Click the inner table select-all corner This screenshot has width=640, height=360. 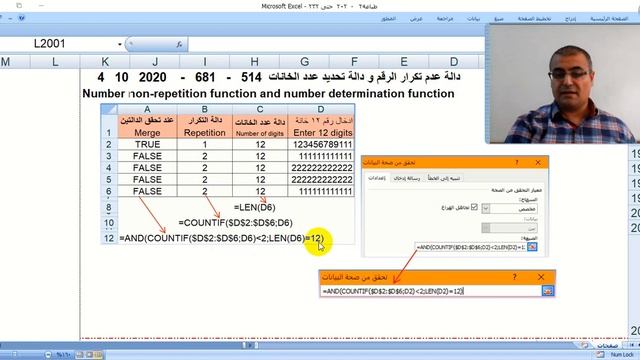109,109
